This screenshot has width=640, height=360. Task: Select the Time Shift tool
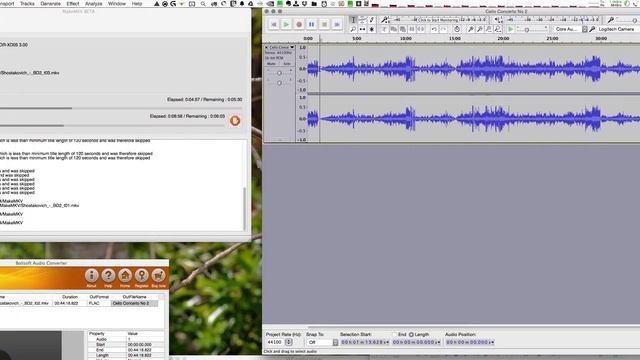pos(362,29)
